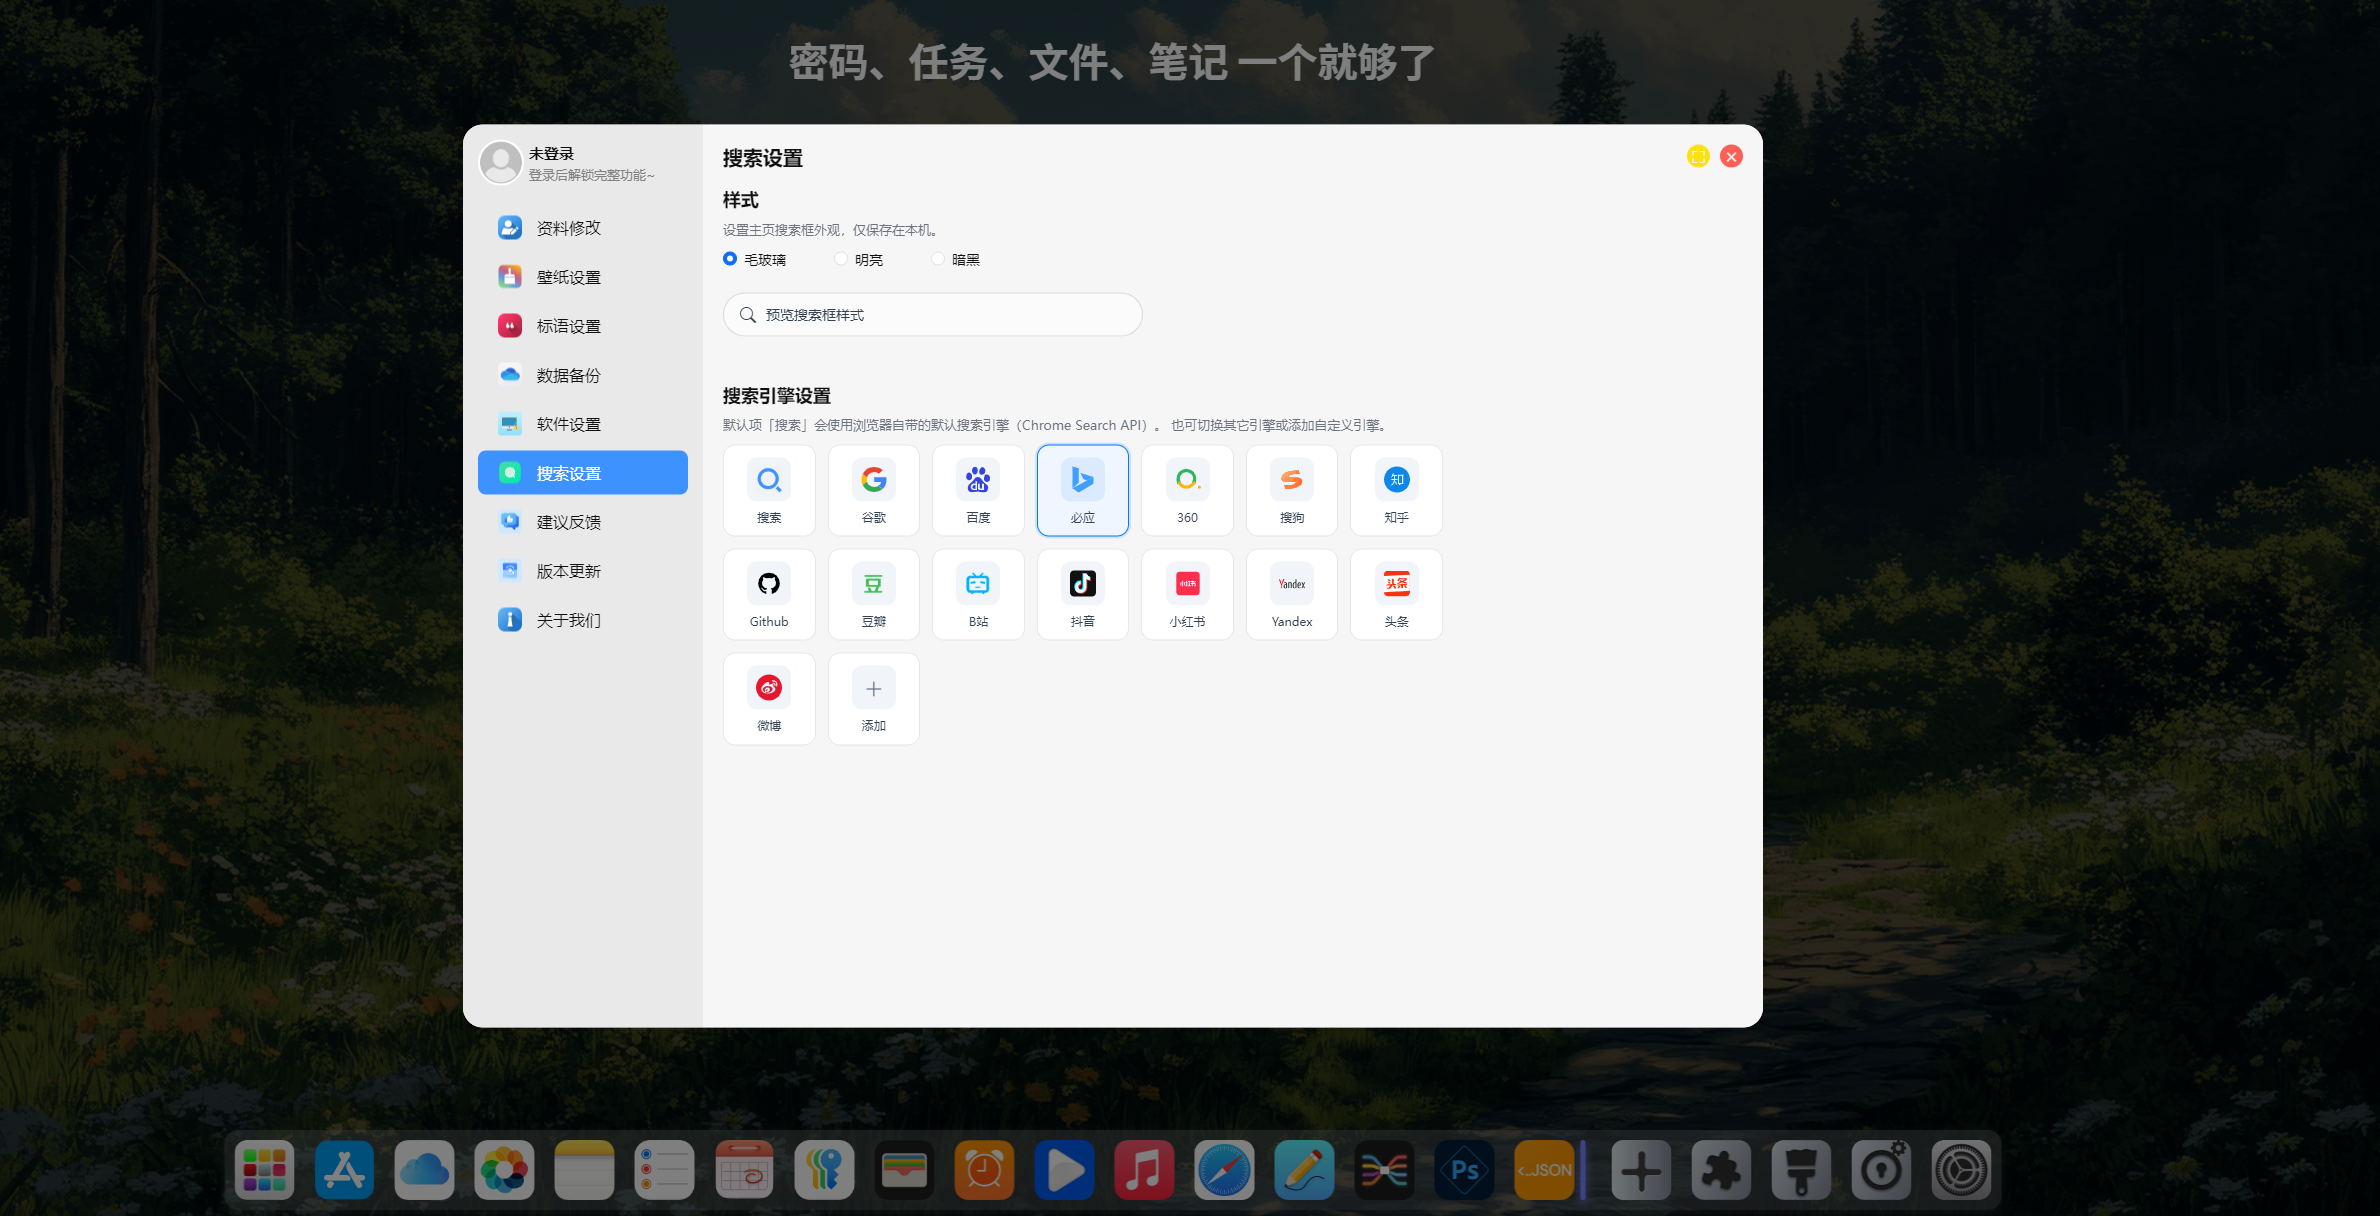Open 关于我们 in the sidebar
Viewport: 2380px width, 1216px height.
coord(583,620)
